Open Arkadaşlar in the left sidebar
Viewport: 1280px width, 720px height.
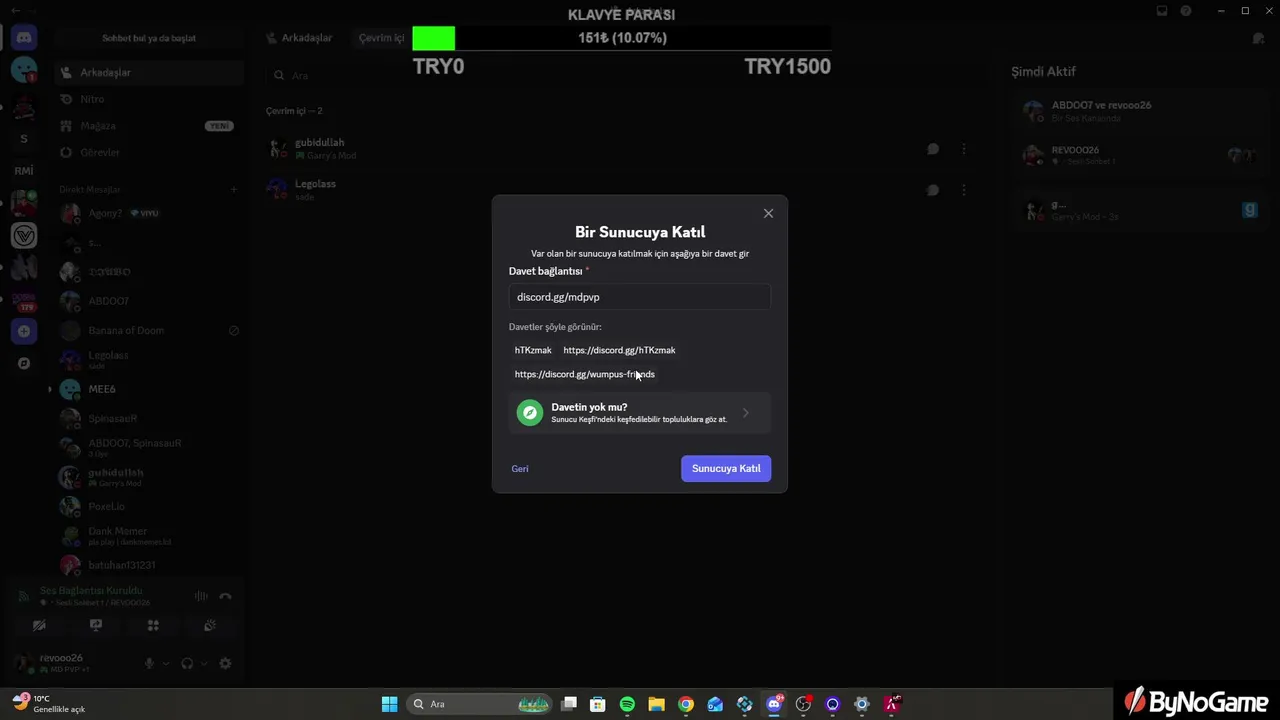(149, 72)
